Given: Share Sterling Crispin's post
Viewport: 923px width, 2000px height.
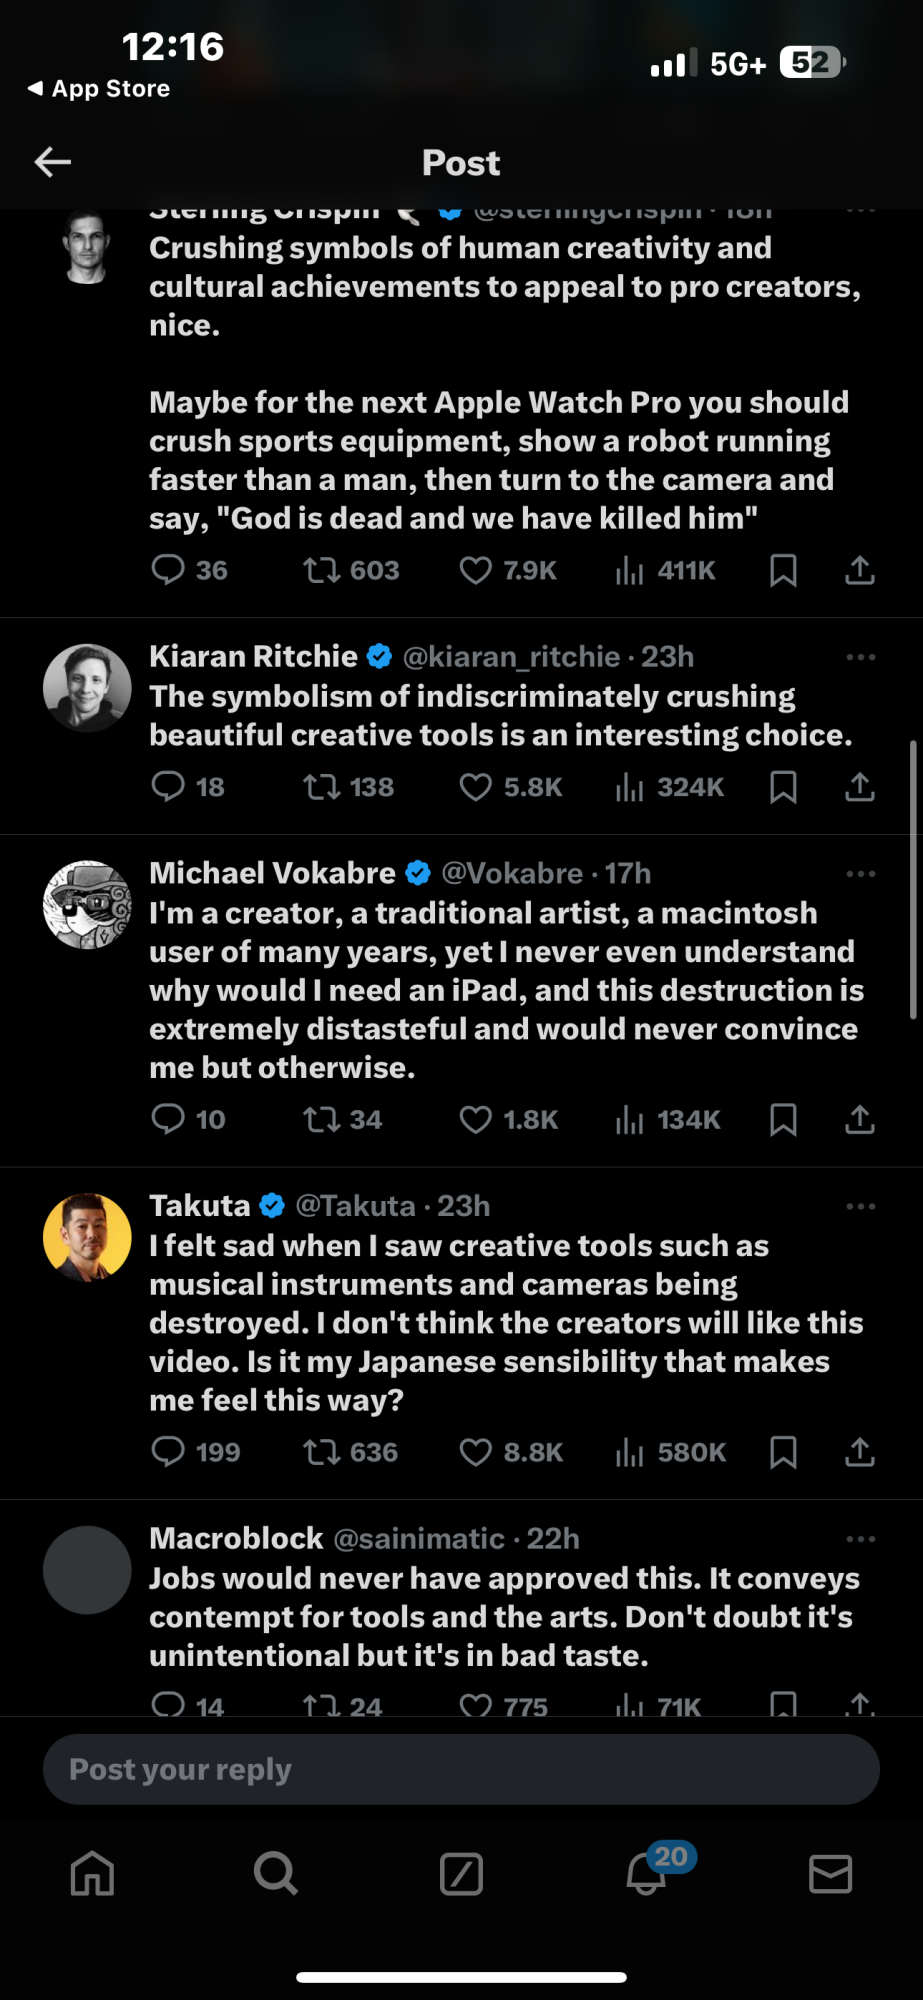Looking at the screenshot, I should pyautogui.click(x=860, y=570).
